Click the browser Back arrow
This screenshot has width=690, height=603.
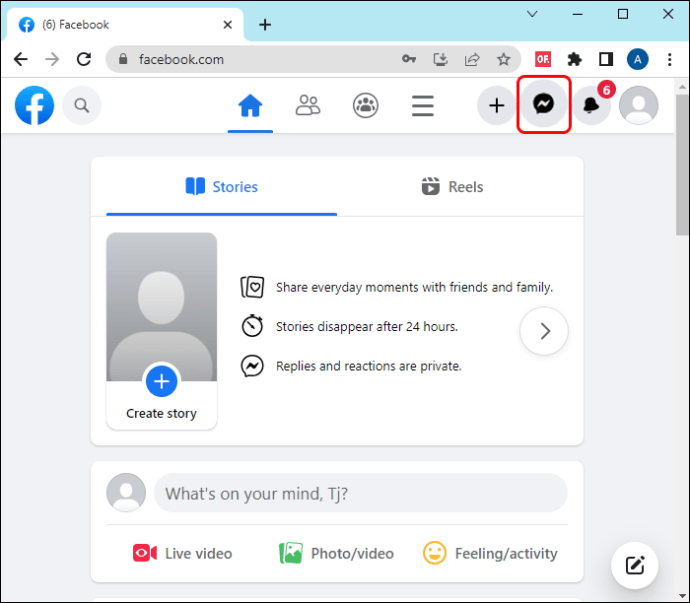click(21, 59)
